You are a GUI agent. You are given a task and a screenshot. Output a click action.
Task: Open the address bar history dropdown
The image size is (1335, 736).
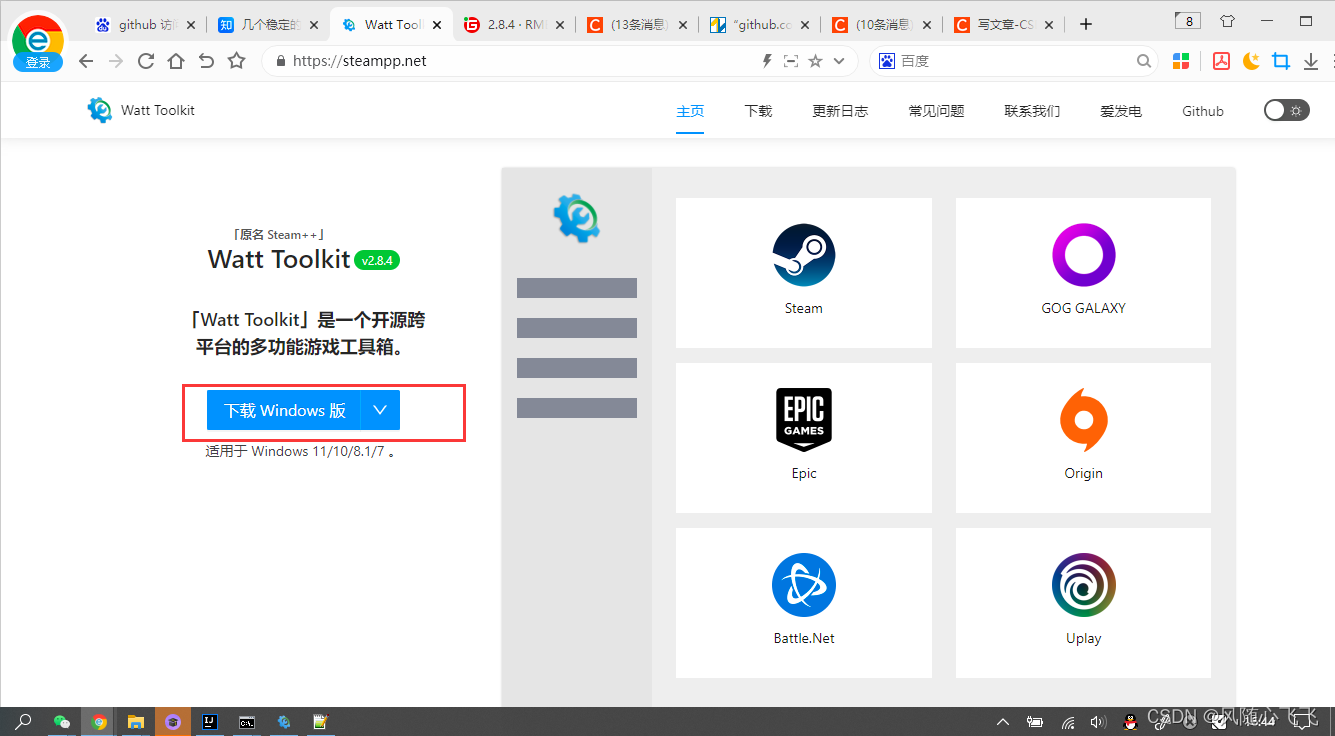tap(840, 60)
